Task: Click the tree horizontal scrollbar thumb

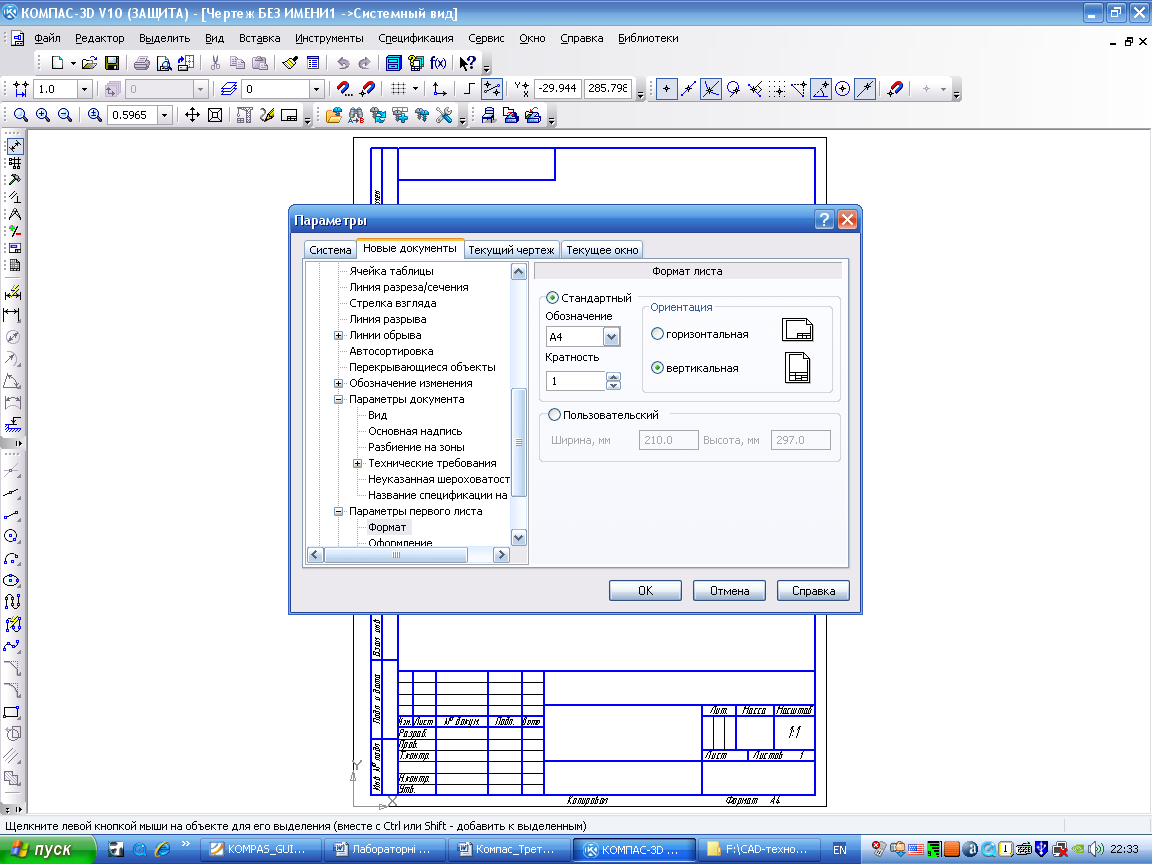Action: tap(396, 555)
